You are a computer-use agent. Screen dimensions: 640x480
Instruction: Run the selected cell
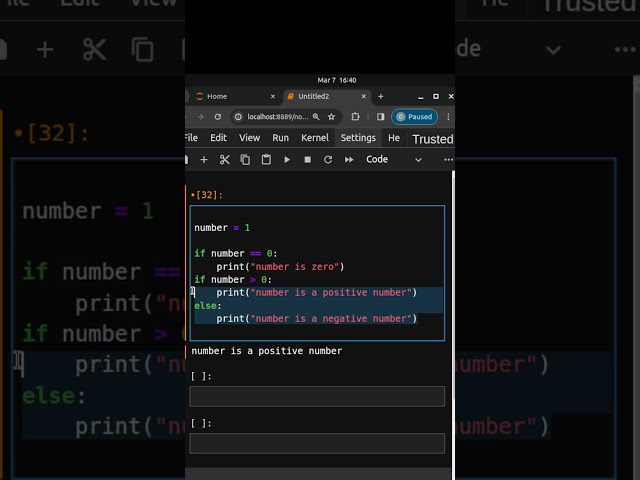click(x=287, y=160)
